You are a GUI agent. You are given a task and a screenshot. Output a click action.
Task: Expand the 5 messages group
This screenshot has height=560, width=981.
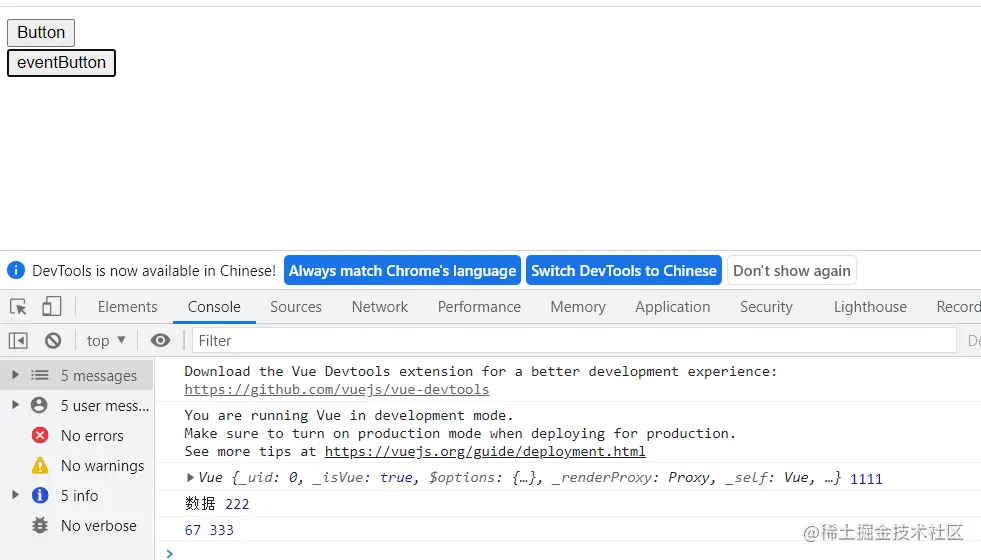click(x=16, y=375)
